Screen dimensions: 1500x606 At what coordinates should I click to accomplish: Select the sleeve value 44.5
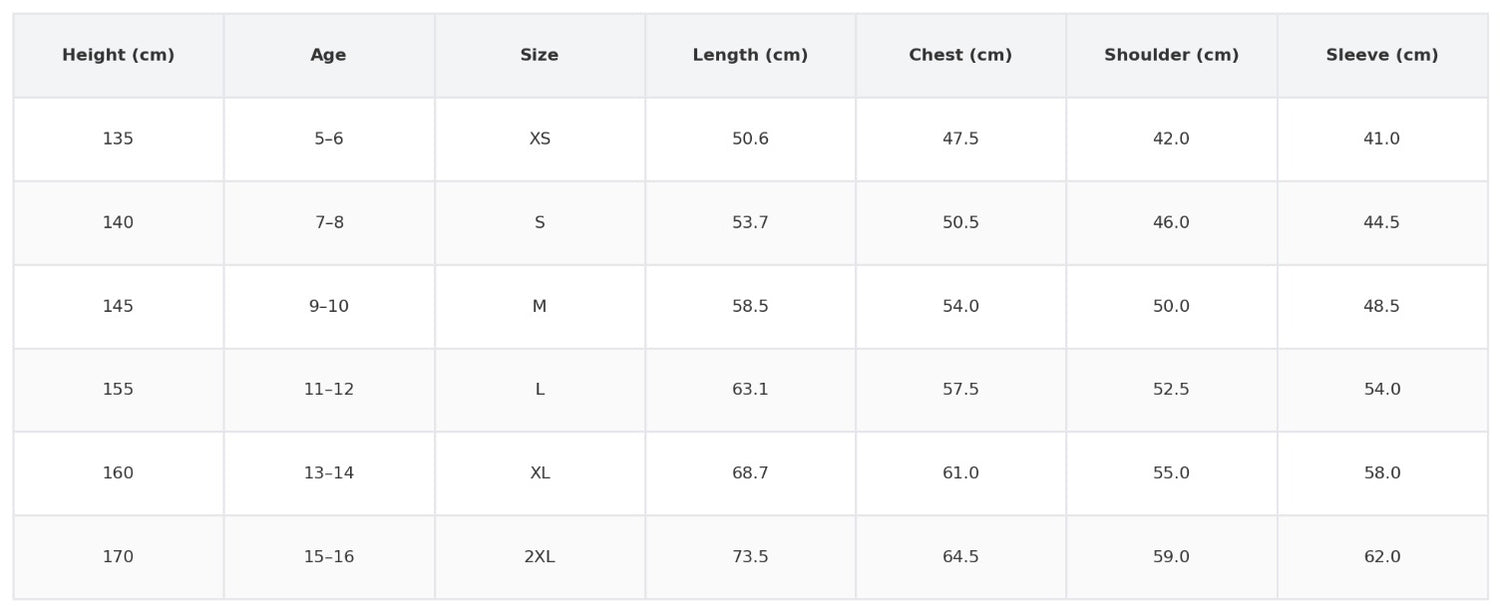click(x=1382, y=223)
